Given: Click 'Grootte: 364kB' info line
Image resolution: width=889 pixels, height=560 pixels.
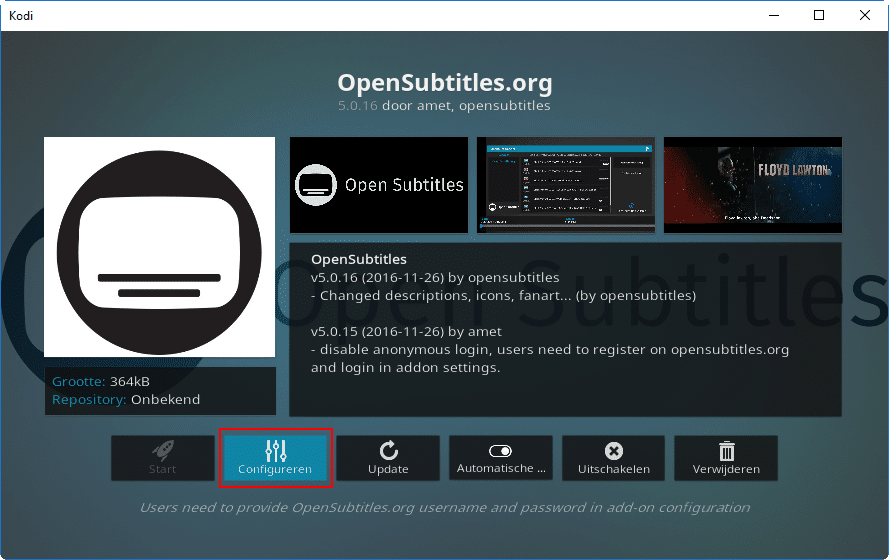Looking at the screenshot, I should (x=101, y=381).
